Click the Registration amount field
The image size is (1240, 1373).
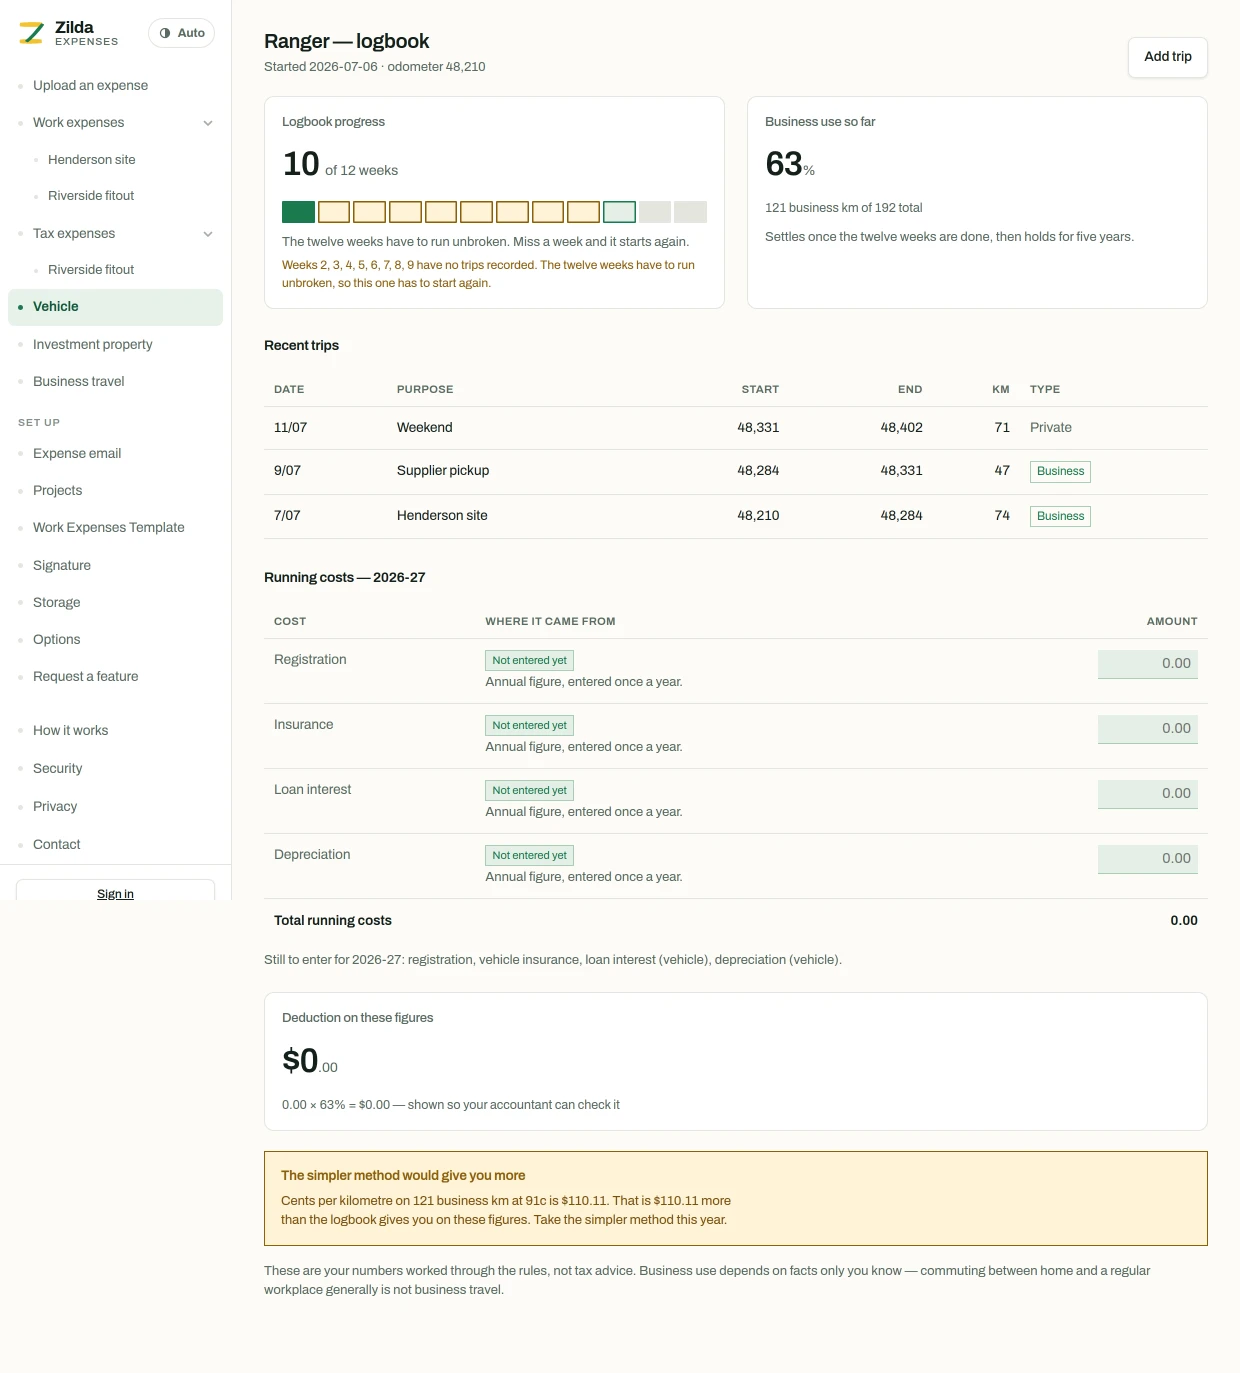click(1147, 664)
